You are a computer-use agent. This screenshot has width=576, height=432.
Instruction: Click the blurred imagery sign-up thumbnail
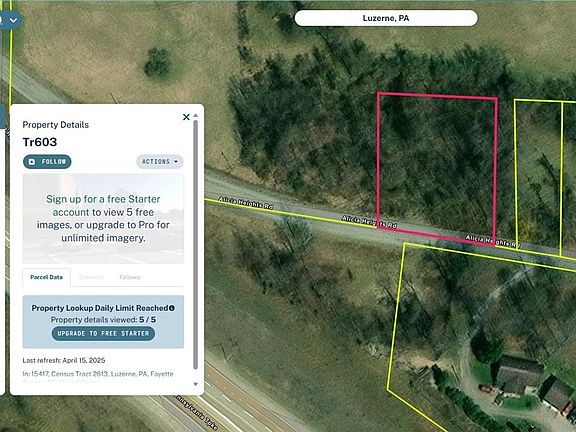tap(103, 219)
